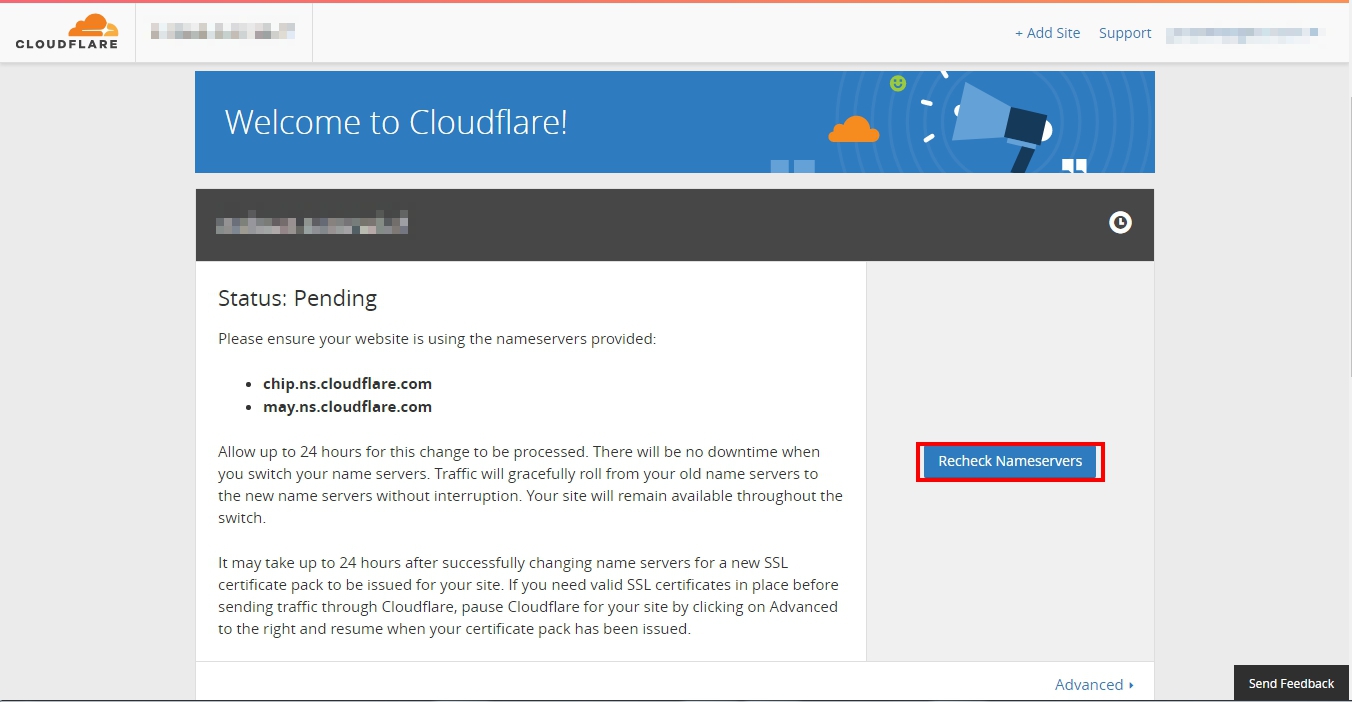Click the orange cloud above the CLOUDFLARE wordmark
Viewport: 1352px width, 702px height.
(x=92, y=24)
